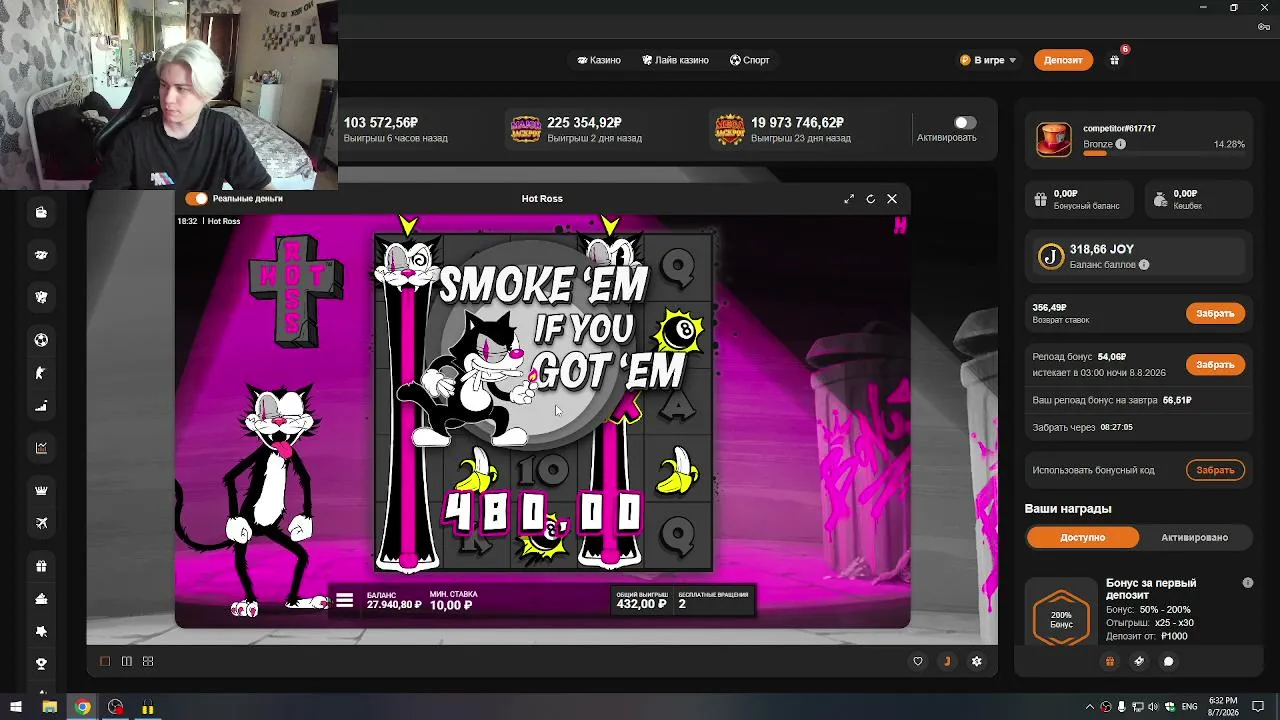Open the Спорт menu

coord(750,60)
